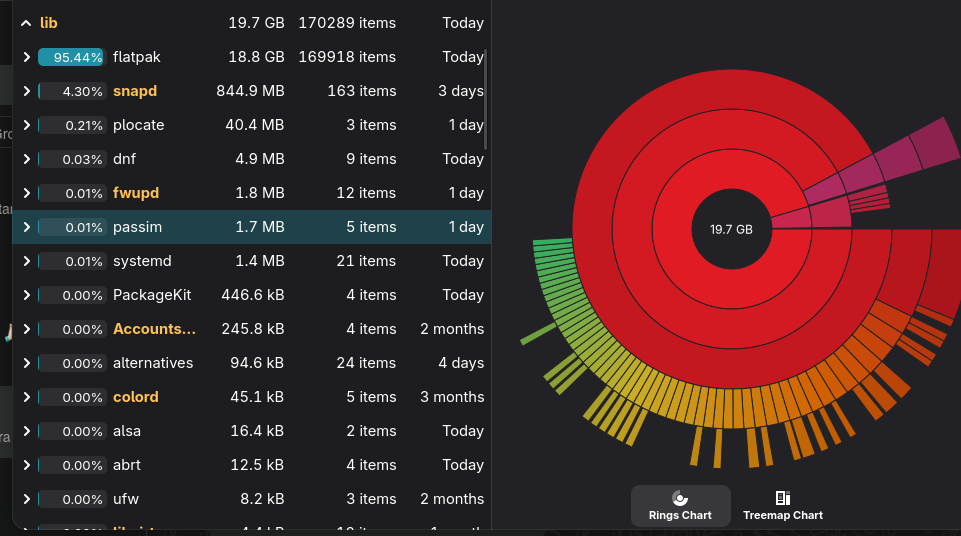Switch to Treemap Chart view
The image size is (961, 536).
(x=782, y=506)
